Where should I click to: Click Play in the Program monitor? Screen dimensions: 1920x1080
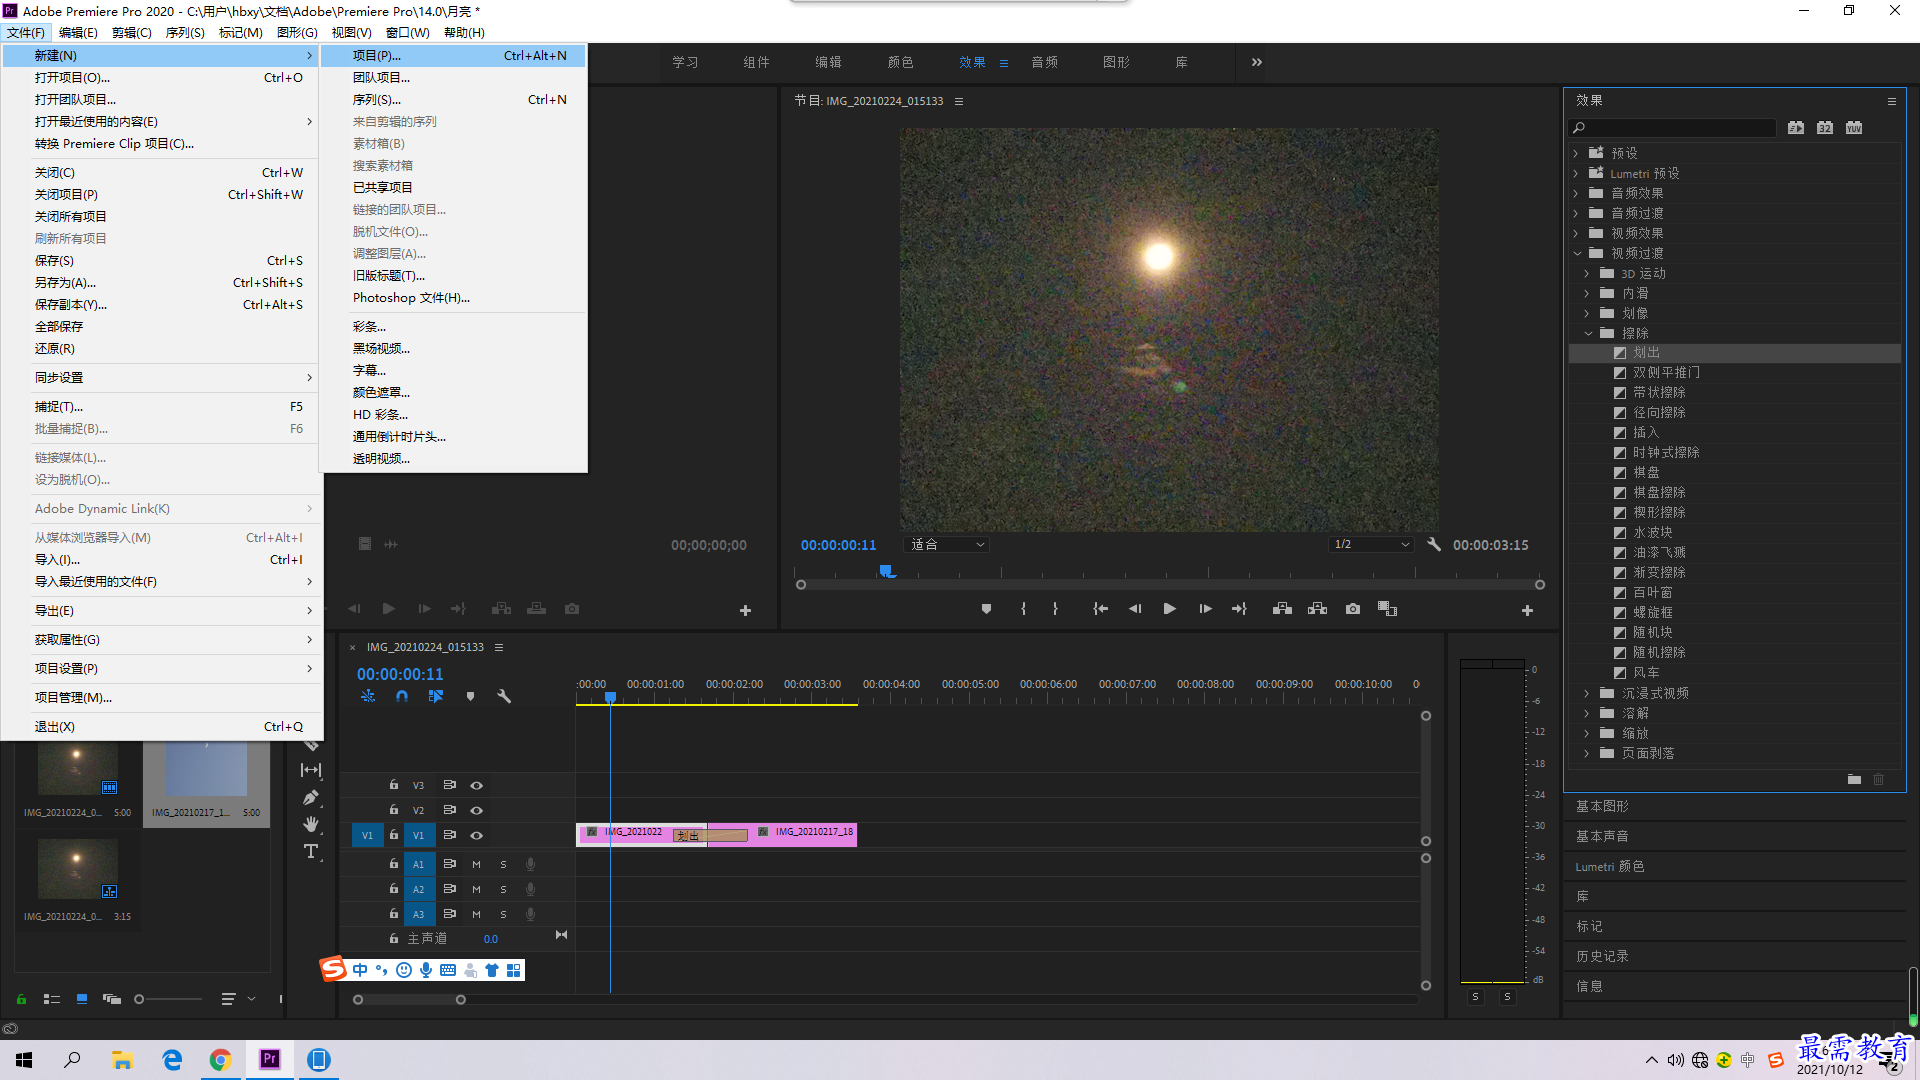[x=1169, y=609]
